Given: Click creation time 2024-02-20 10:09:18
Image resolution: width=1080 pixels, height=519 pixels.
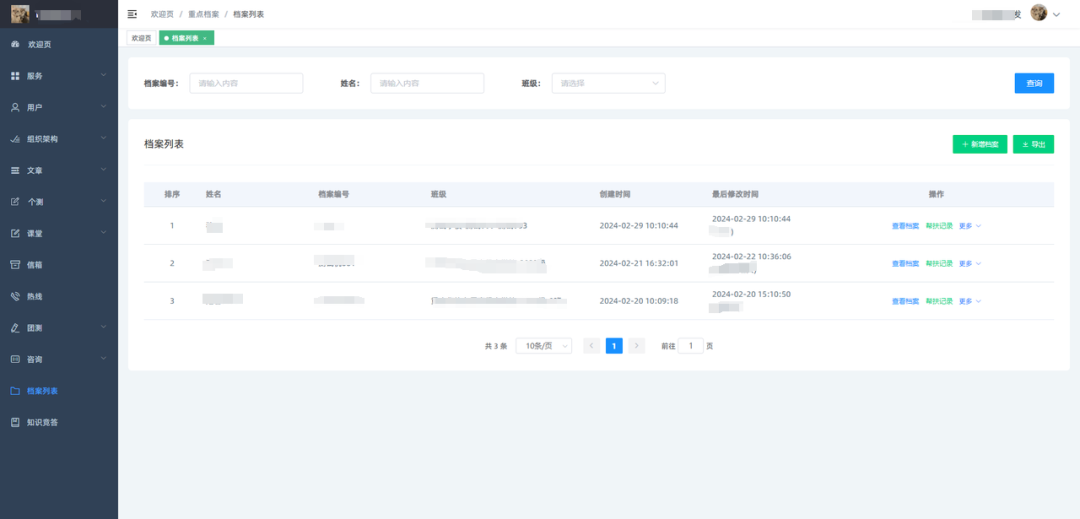Looking at the screenshot, I should [638, 301].
